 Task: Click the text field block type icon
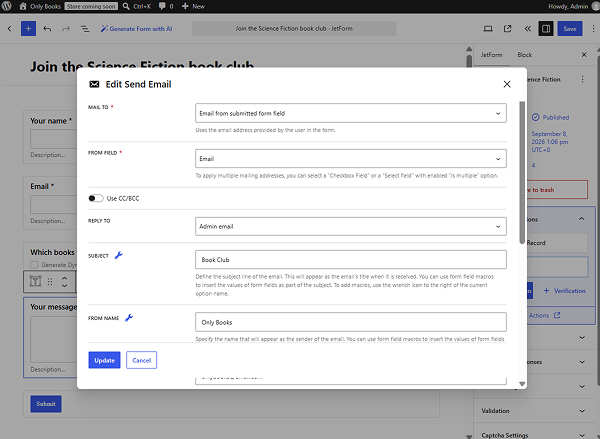click(x=36, y=281)
